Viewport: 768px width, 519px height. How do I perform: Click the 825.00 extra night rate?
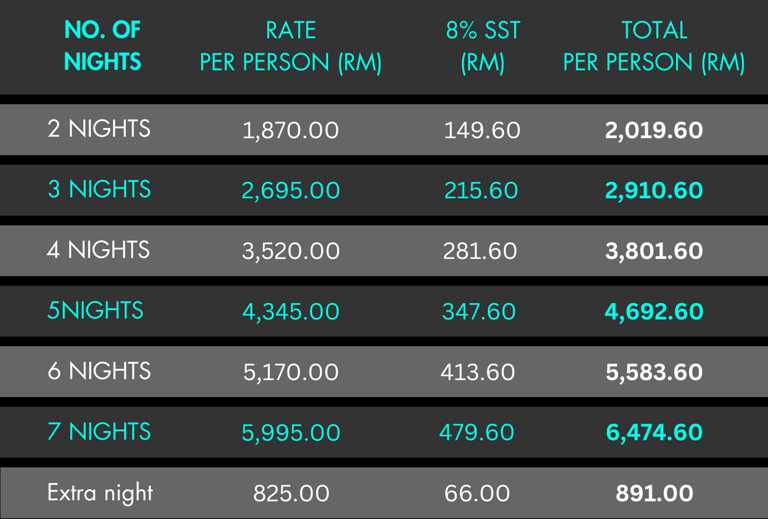(290, 493)
